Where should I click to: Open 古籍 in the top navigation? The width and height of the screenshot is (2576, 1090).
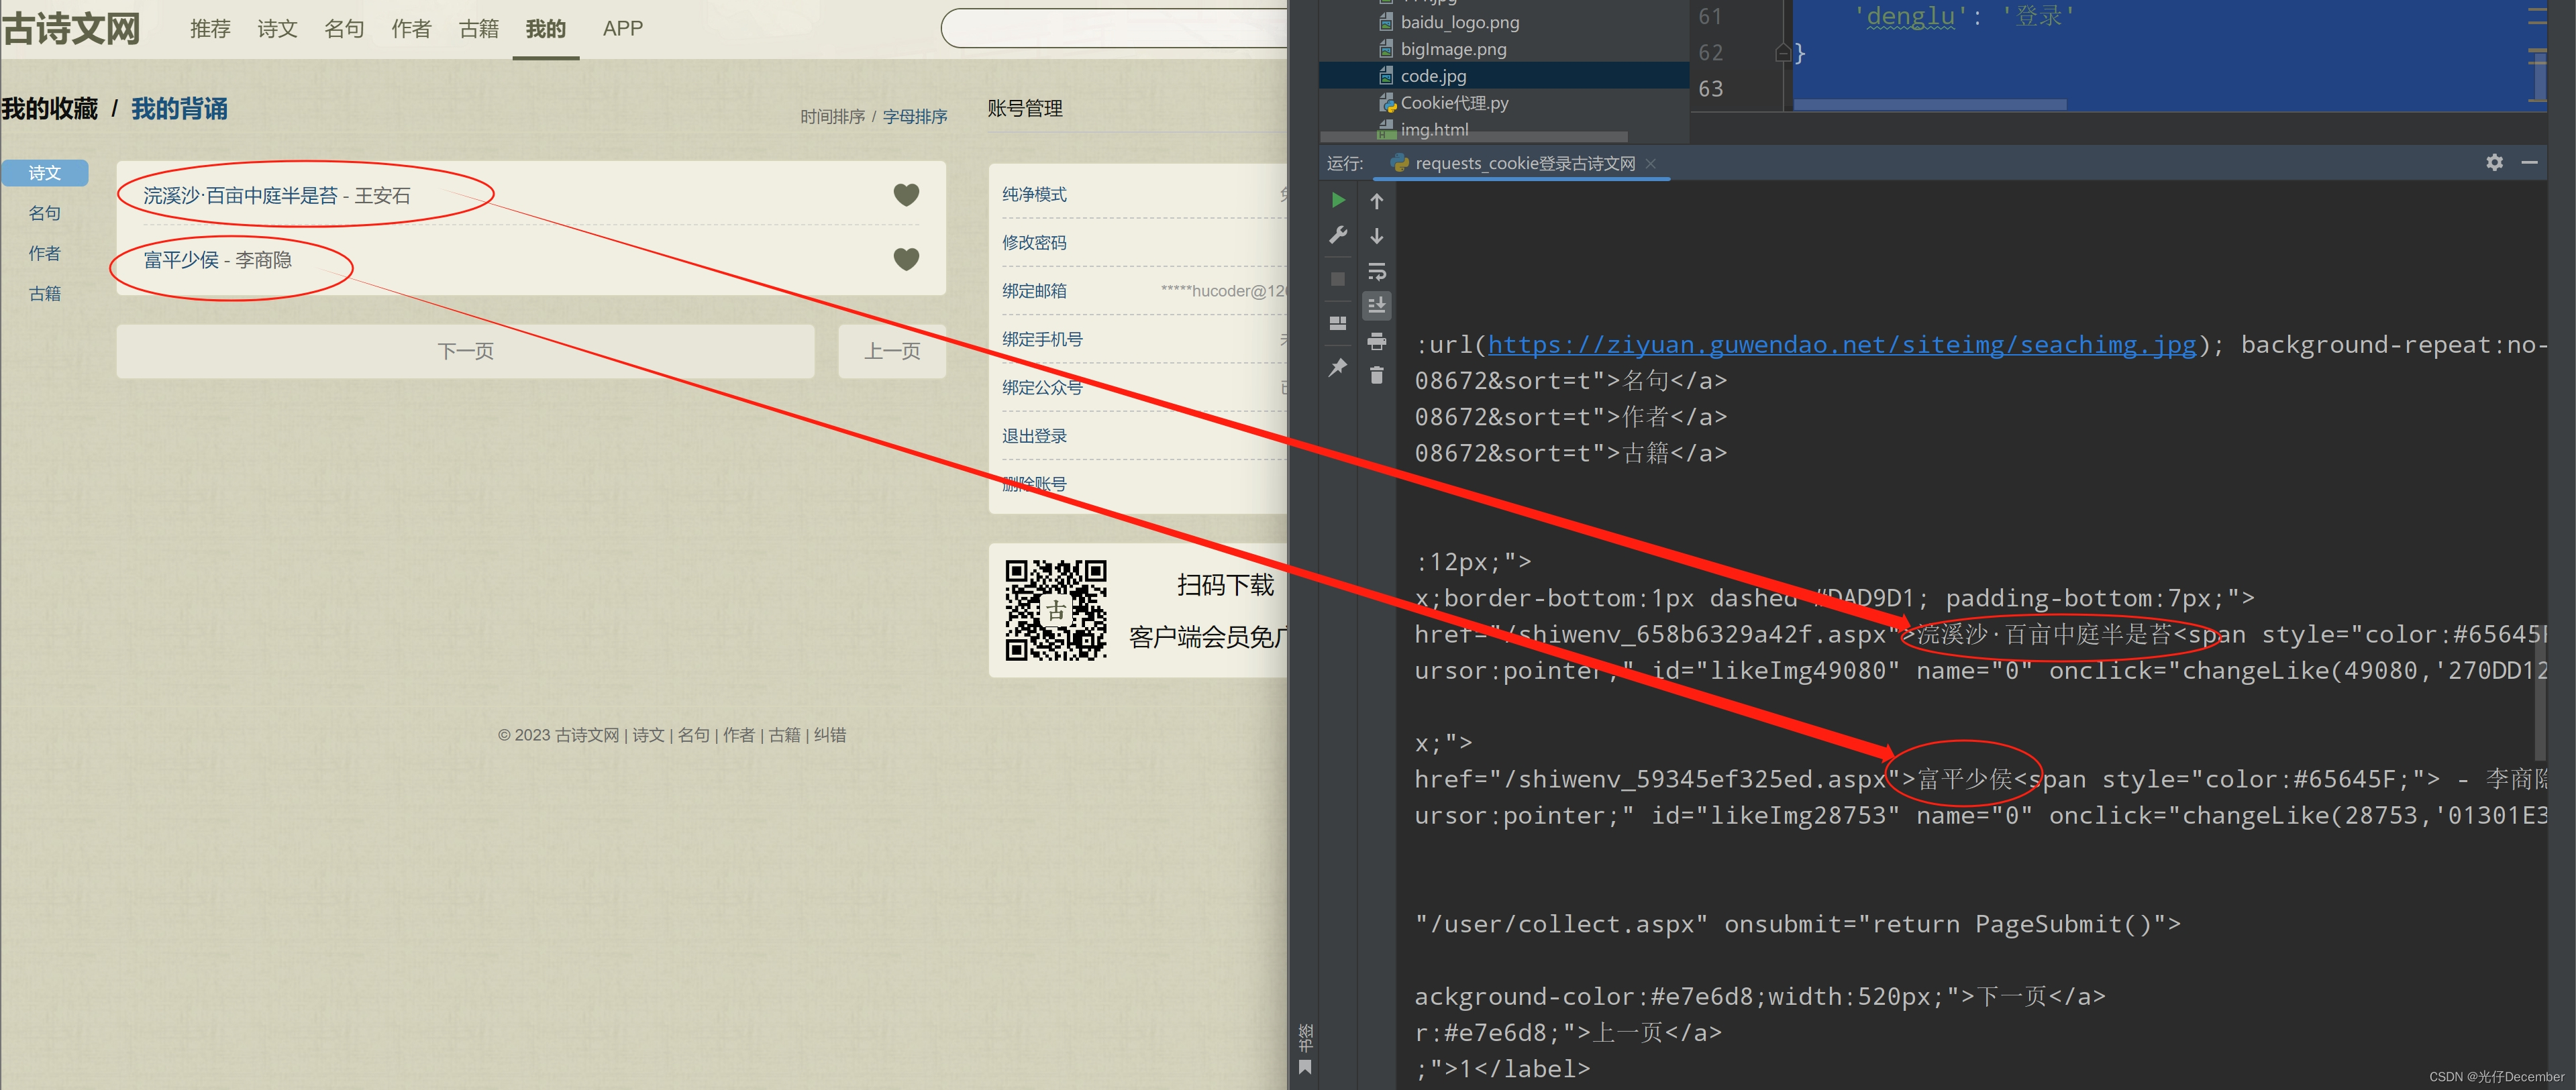pos(478,29)
